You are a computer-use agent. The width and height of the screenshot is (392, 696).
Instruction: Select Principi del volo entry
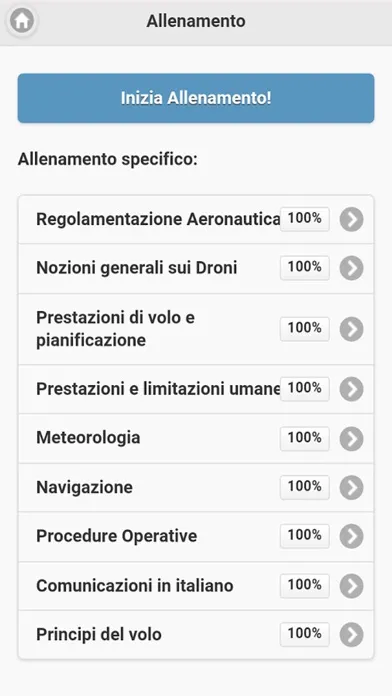(x=196, y=635)
